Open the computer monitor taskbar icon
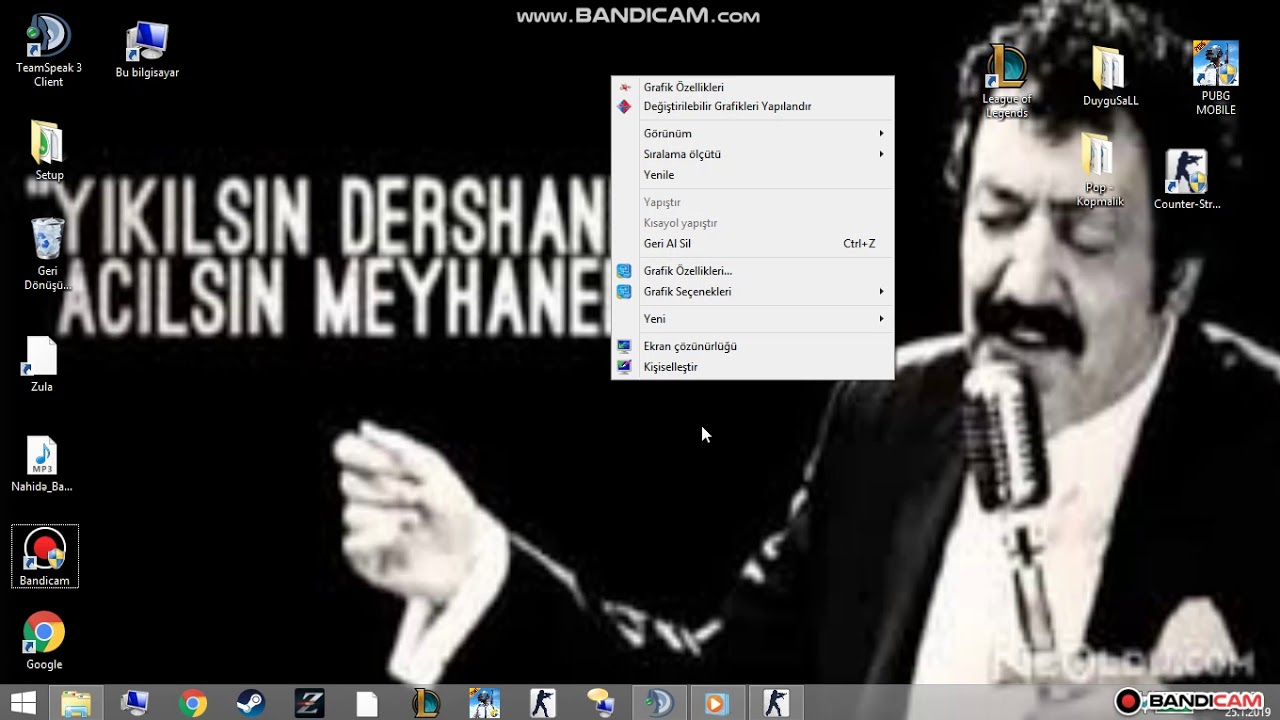The height and width of the screenshot is (720, 1280). coord(134,703)
